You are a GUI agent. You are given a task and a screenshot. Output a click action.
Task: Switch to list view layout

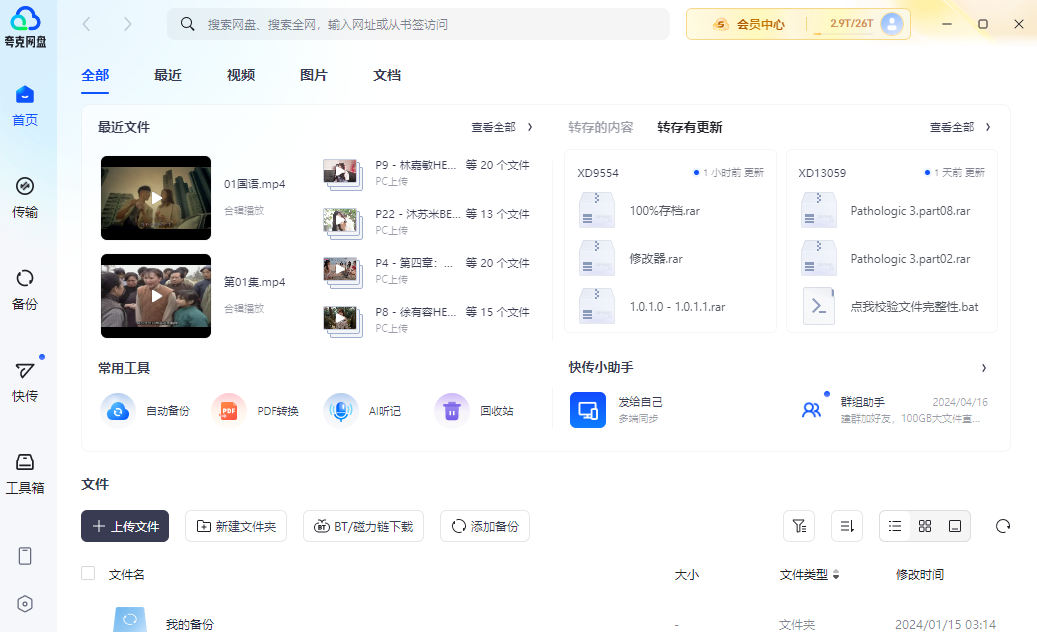tap(895, 526)
